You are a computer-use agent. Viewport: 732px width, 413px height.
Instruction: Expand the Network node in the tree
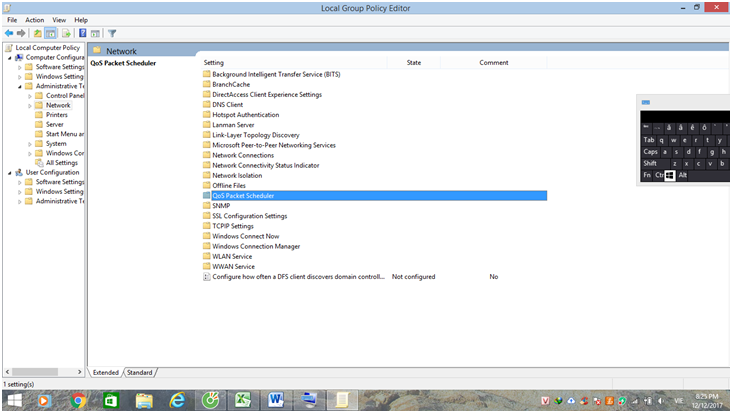(30, 105)
